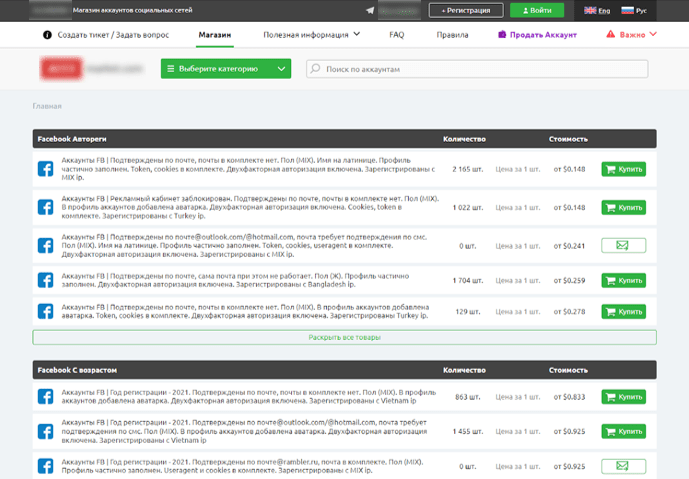The image size is (689, 479).
Task: Open the FAQ menu item
Action: click(x=396, y=34)
